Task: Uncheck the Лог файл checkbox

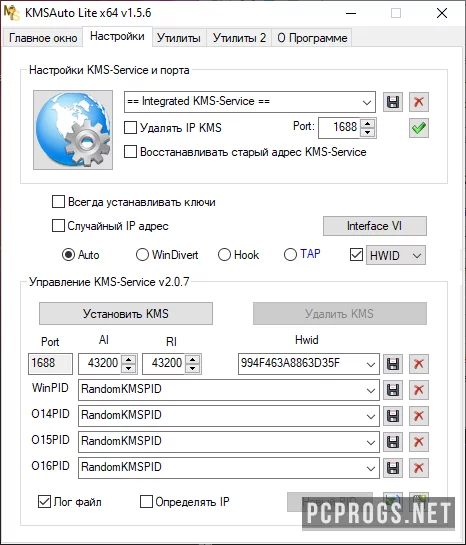Action: (x=44, y=502)
